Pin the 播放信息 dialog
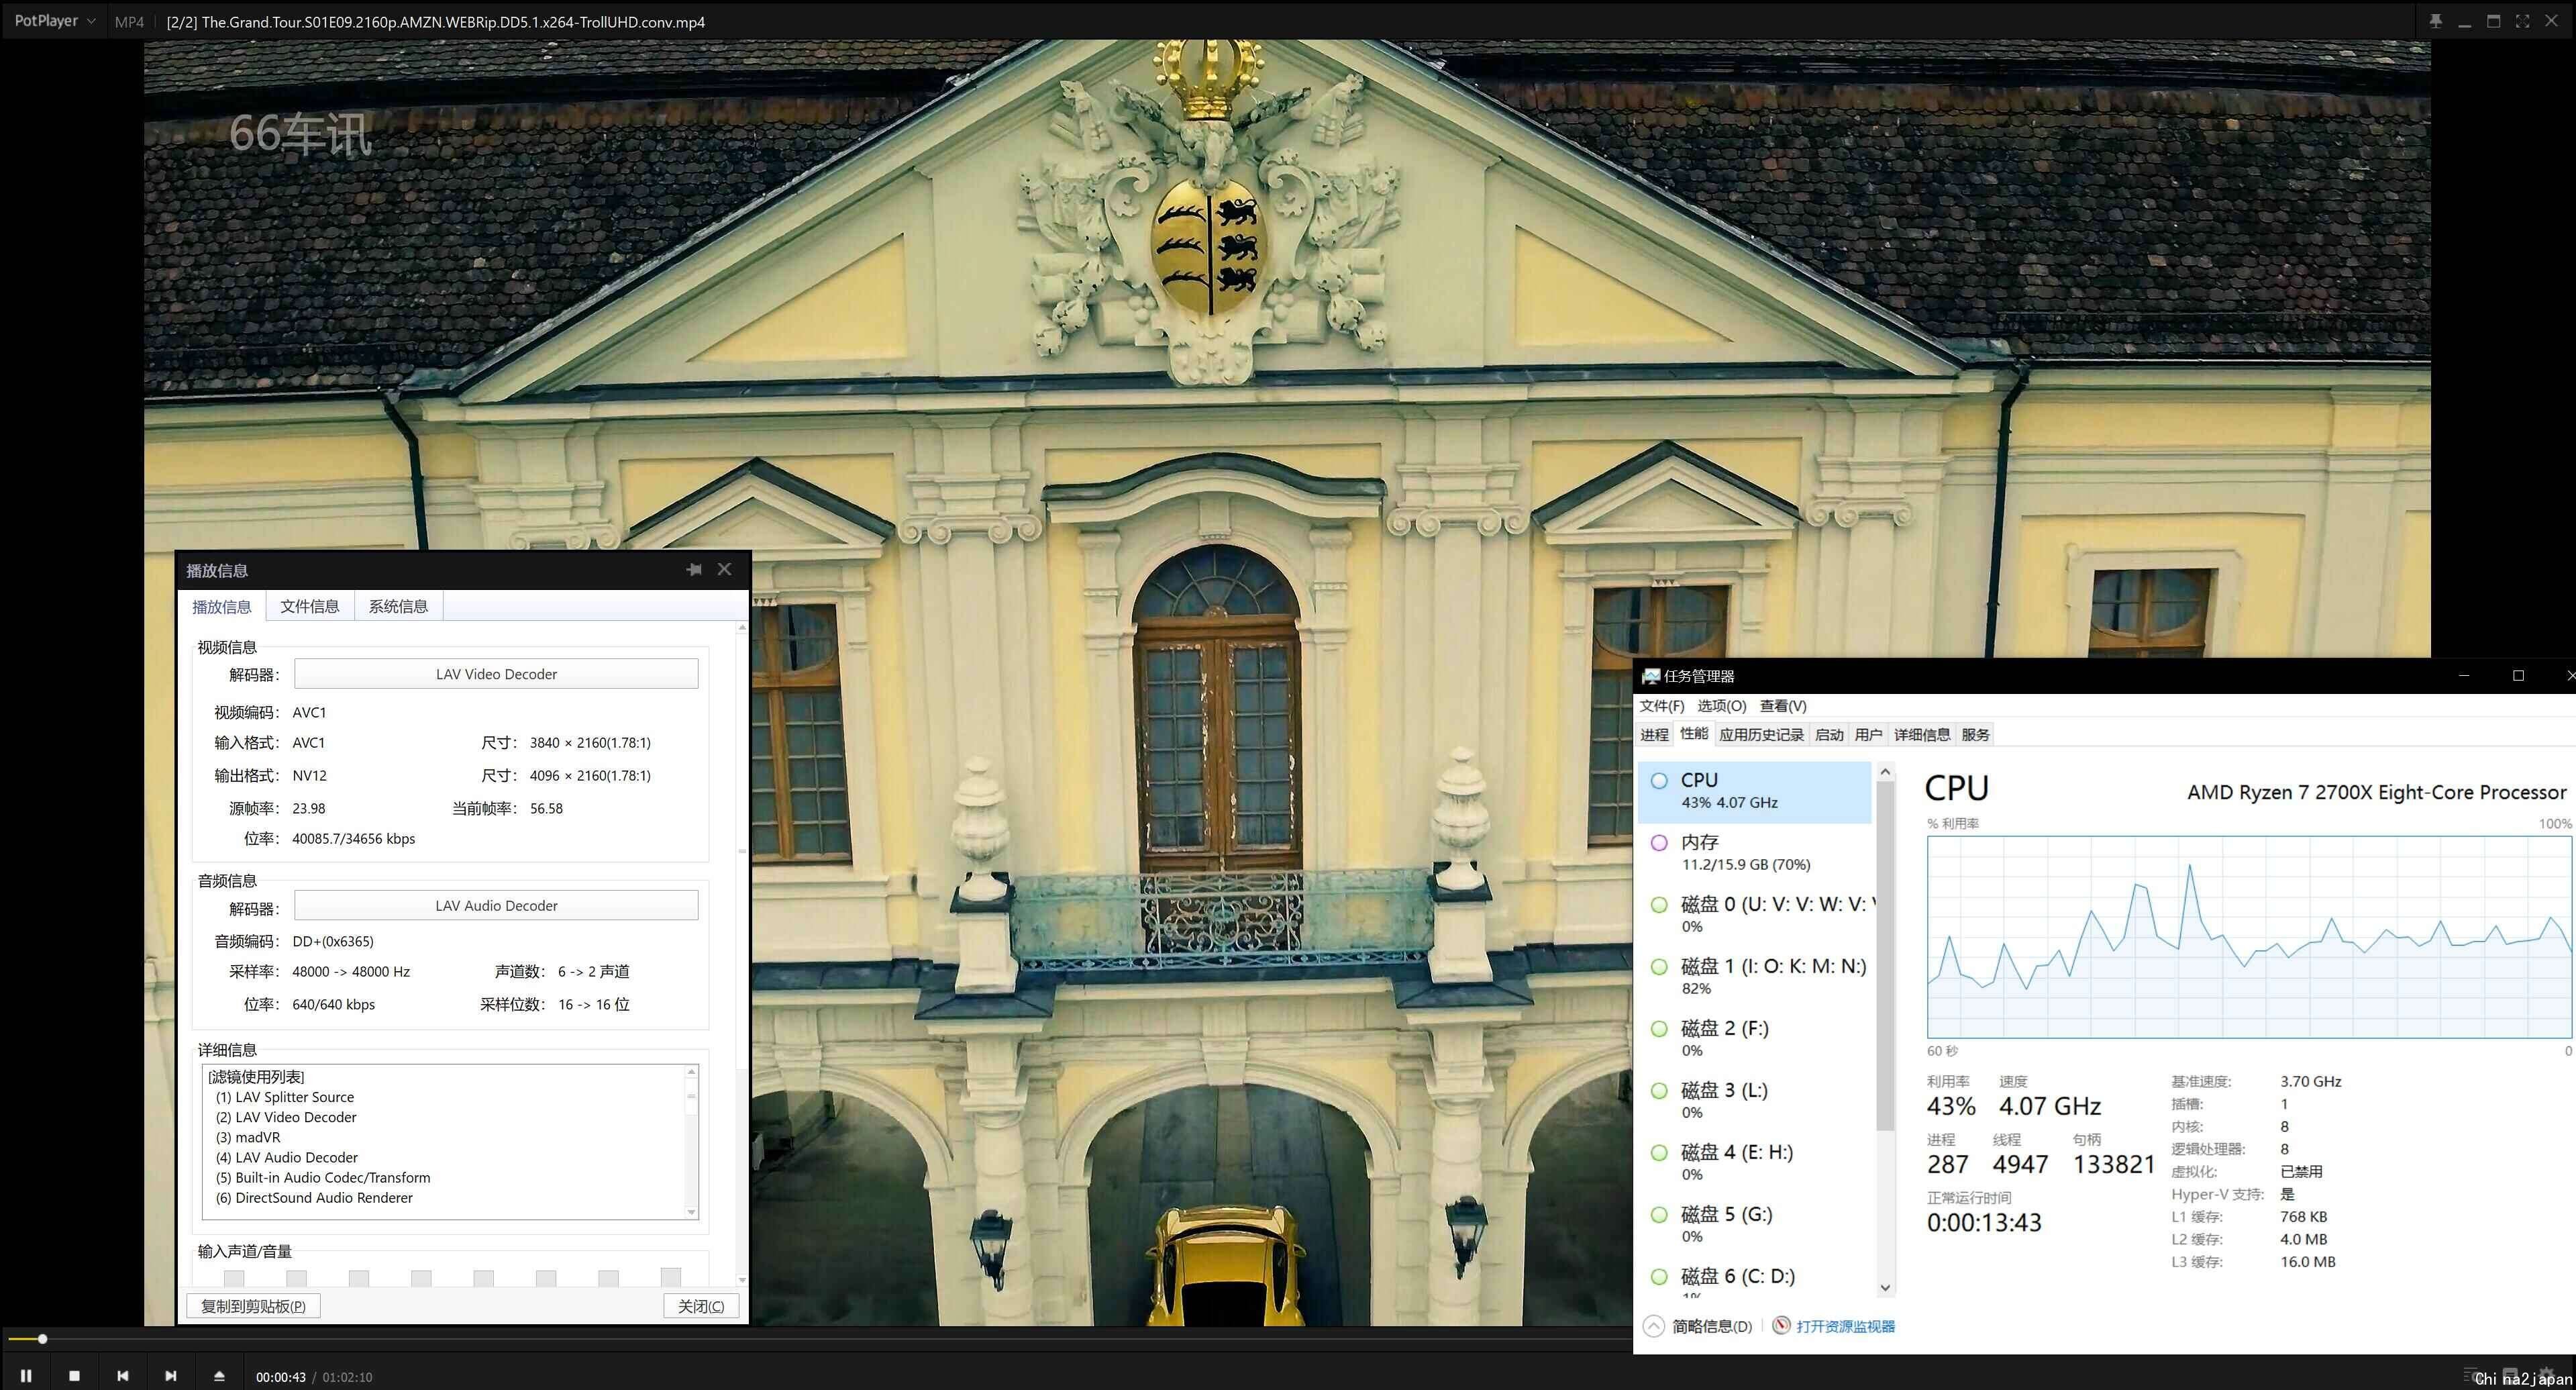The height and width of the screenshot is (1390, 2576). tap(694, 569)
